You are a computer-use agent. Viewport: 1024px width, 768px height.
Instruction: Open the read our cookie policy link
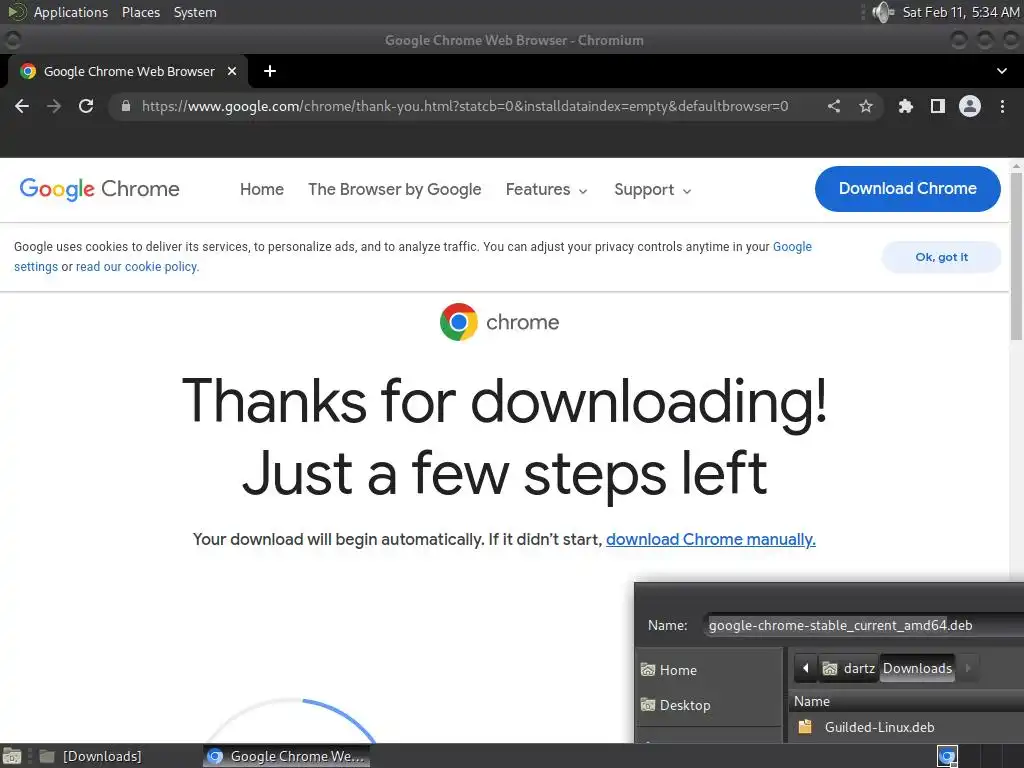(137, 266)
